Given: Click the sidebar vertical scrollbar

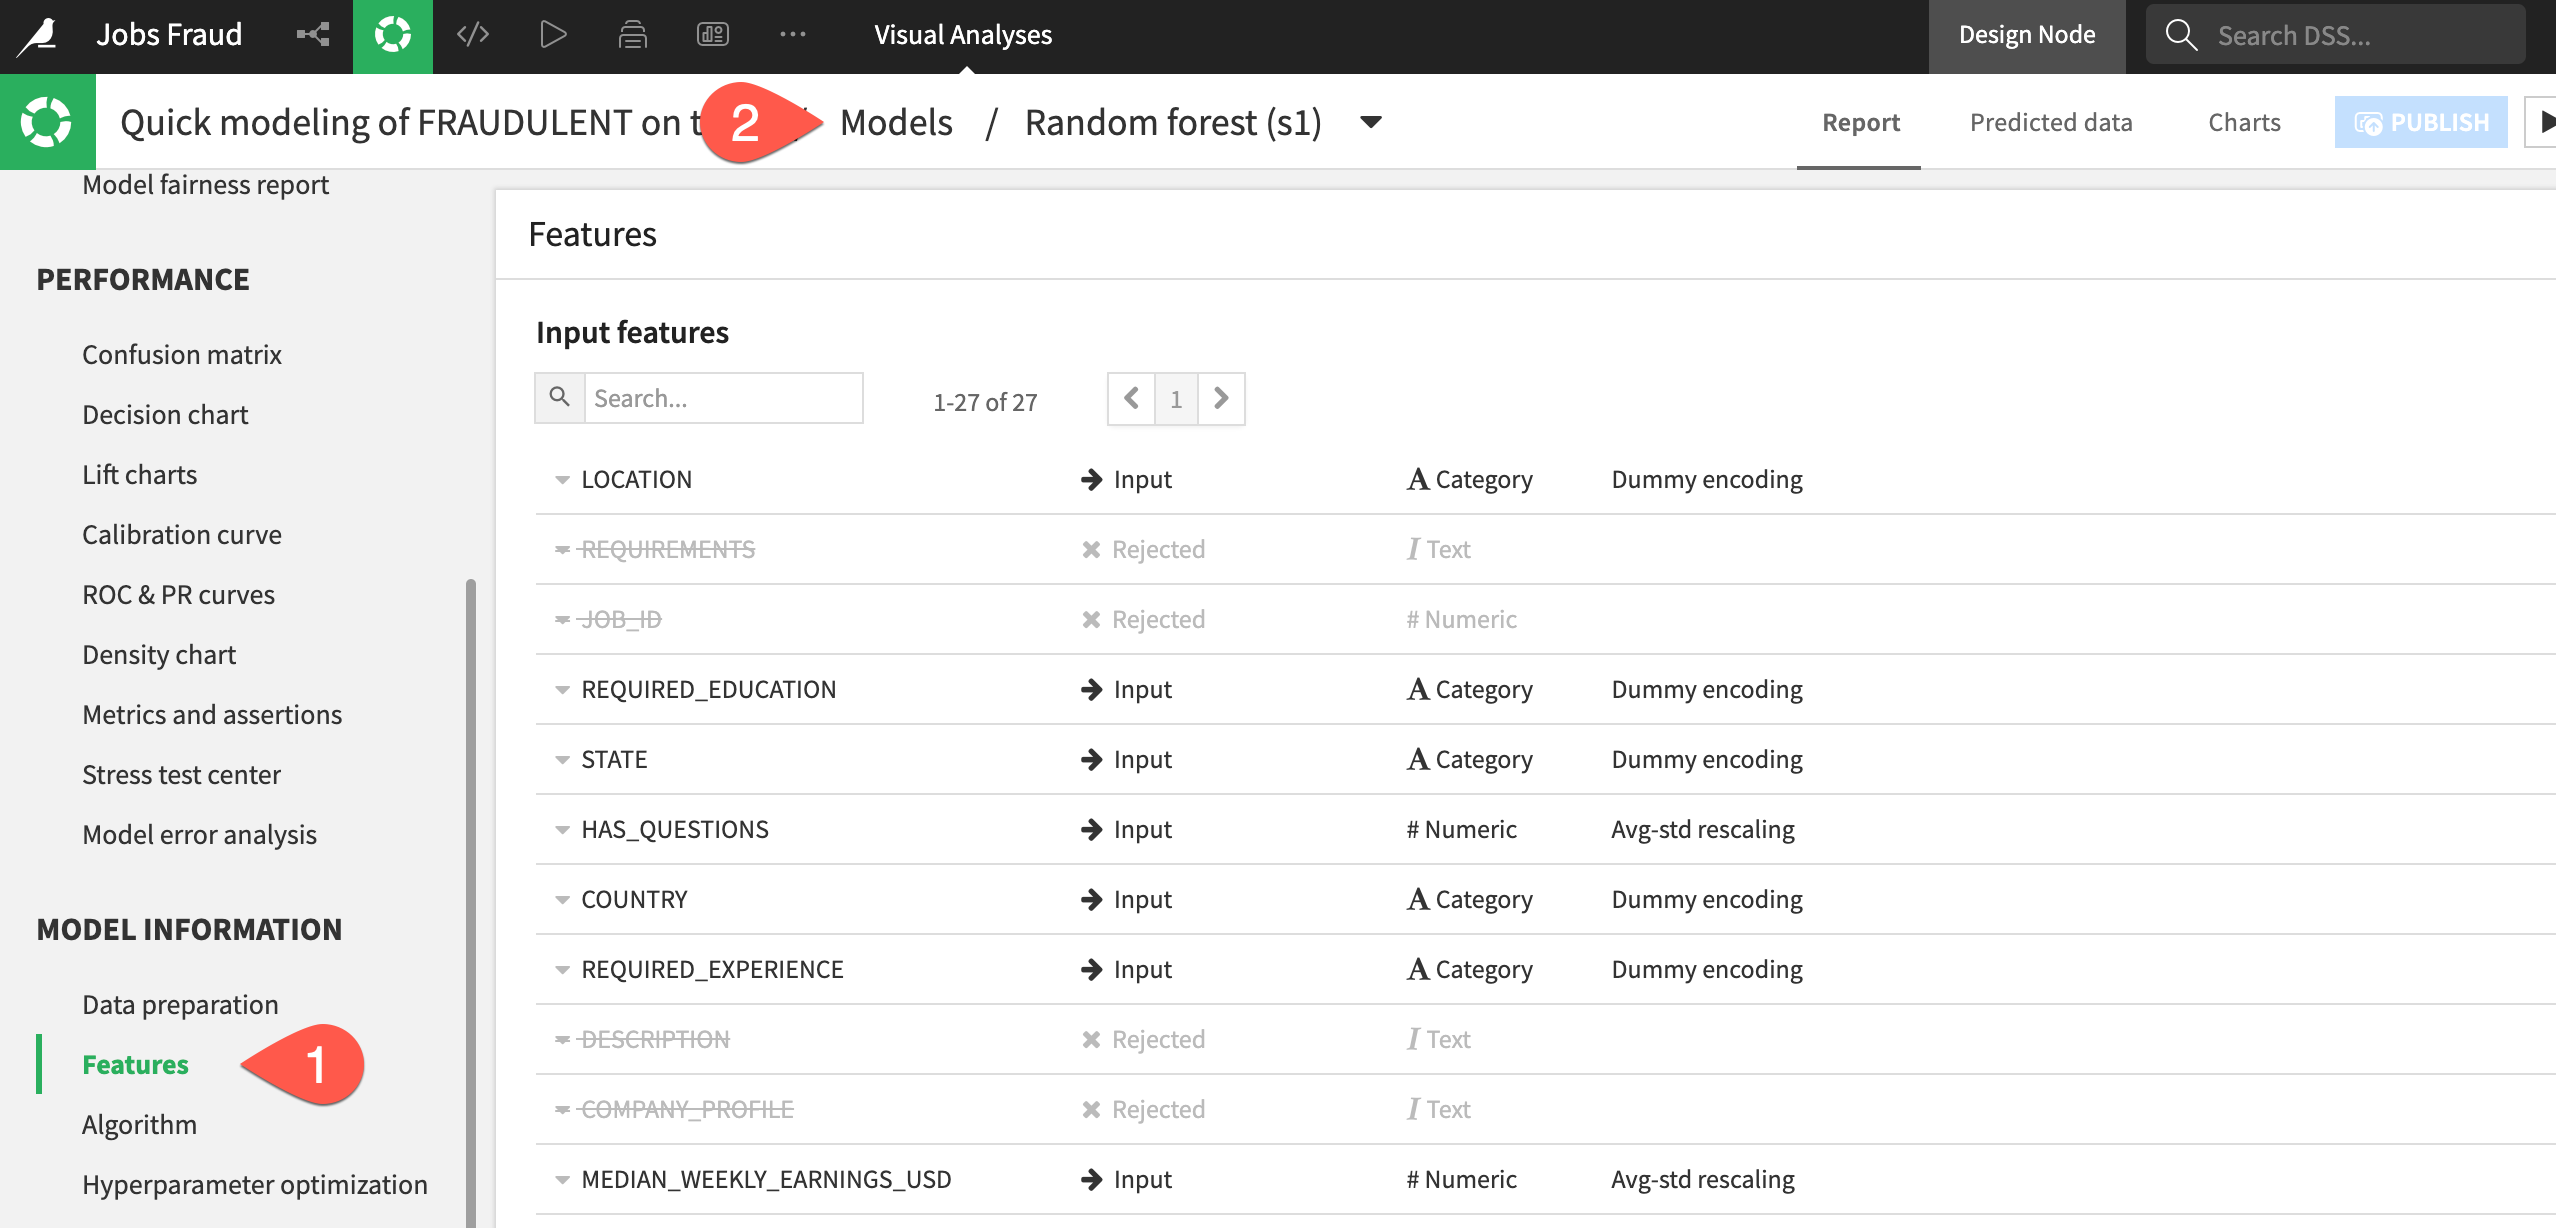Looking at the screenshot, I should [470, 900].
